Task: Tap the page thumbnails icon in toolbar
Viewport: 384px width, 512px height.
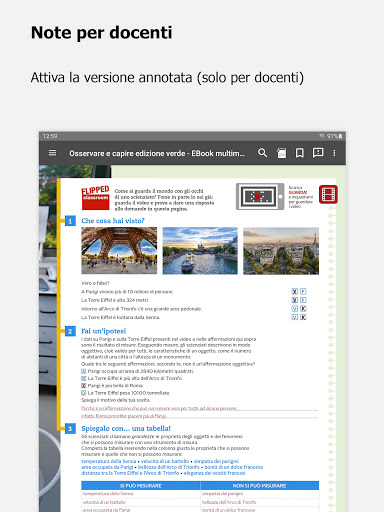Action: coord(281,153)
